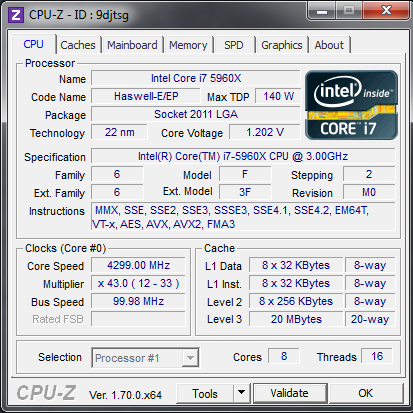Expand the Processor #1 selection combo box
This screenshot has height=413, width=413.
(x=145, y=358)
